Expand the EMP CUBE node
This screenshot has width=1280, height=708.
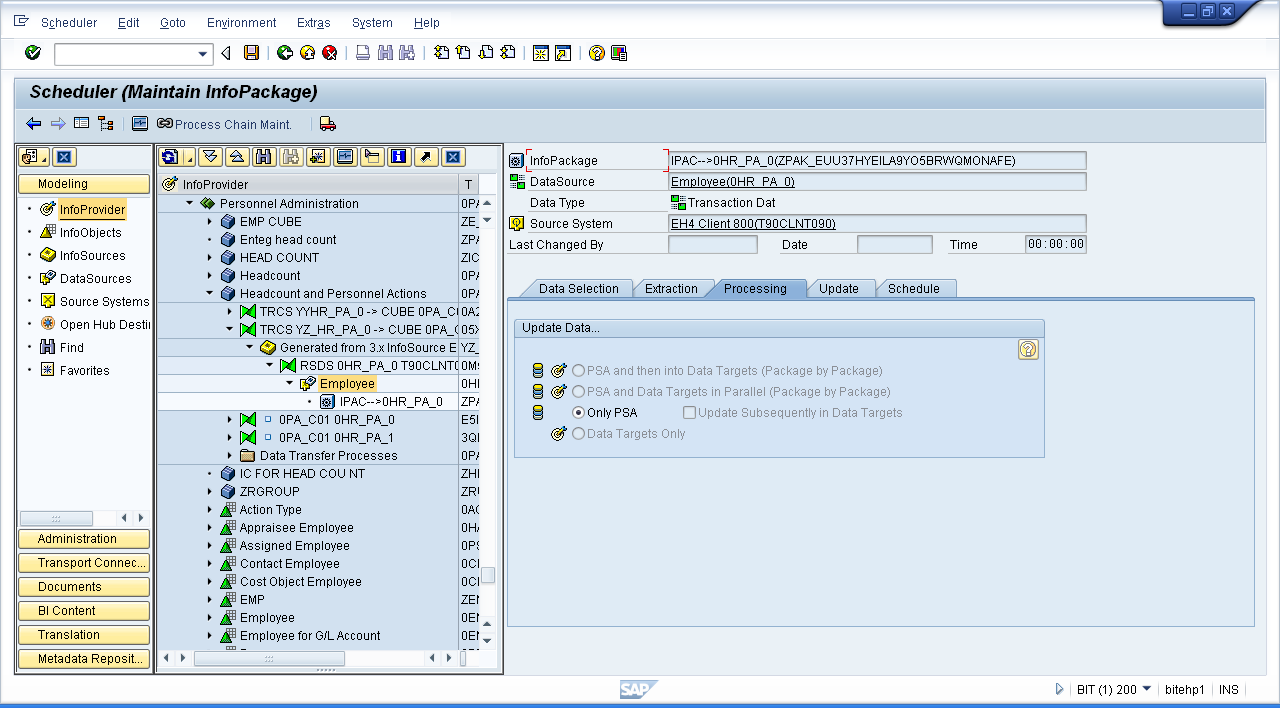coord(209,221)
